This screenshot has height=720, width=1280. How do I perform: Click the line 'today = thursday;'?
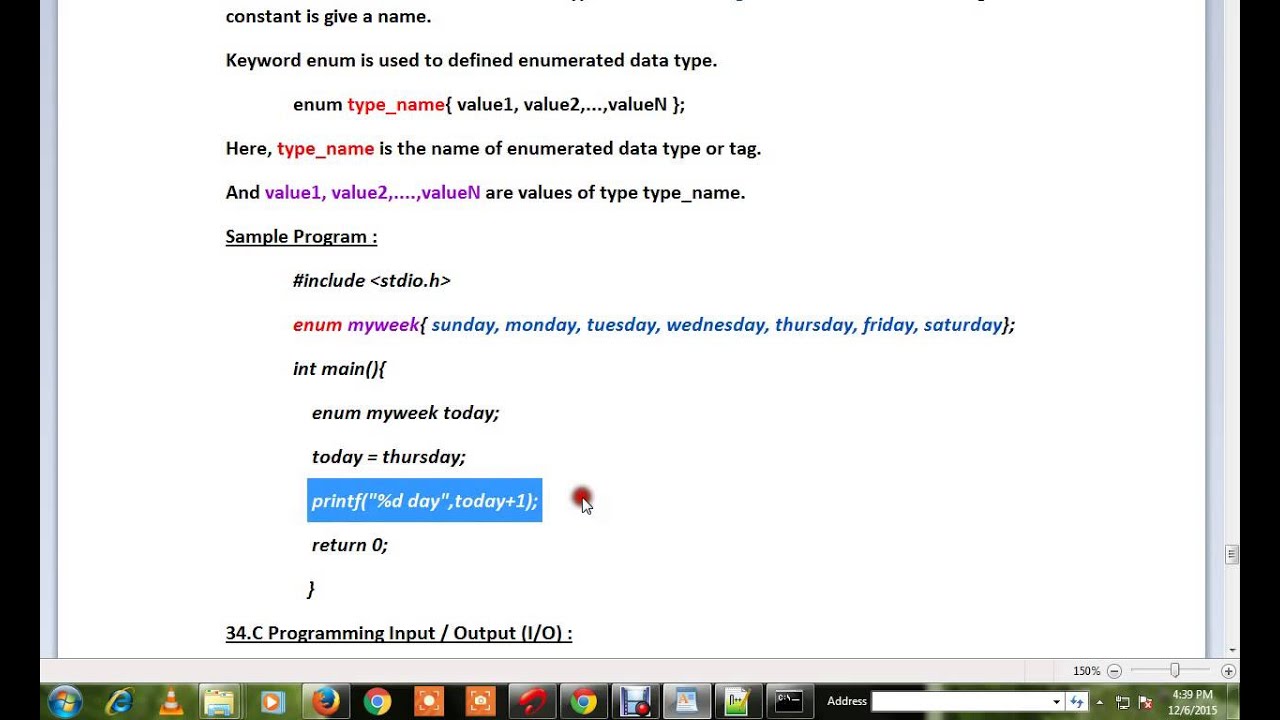coord(389,457)
